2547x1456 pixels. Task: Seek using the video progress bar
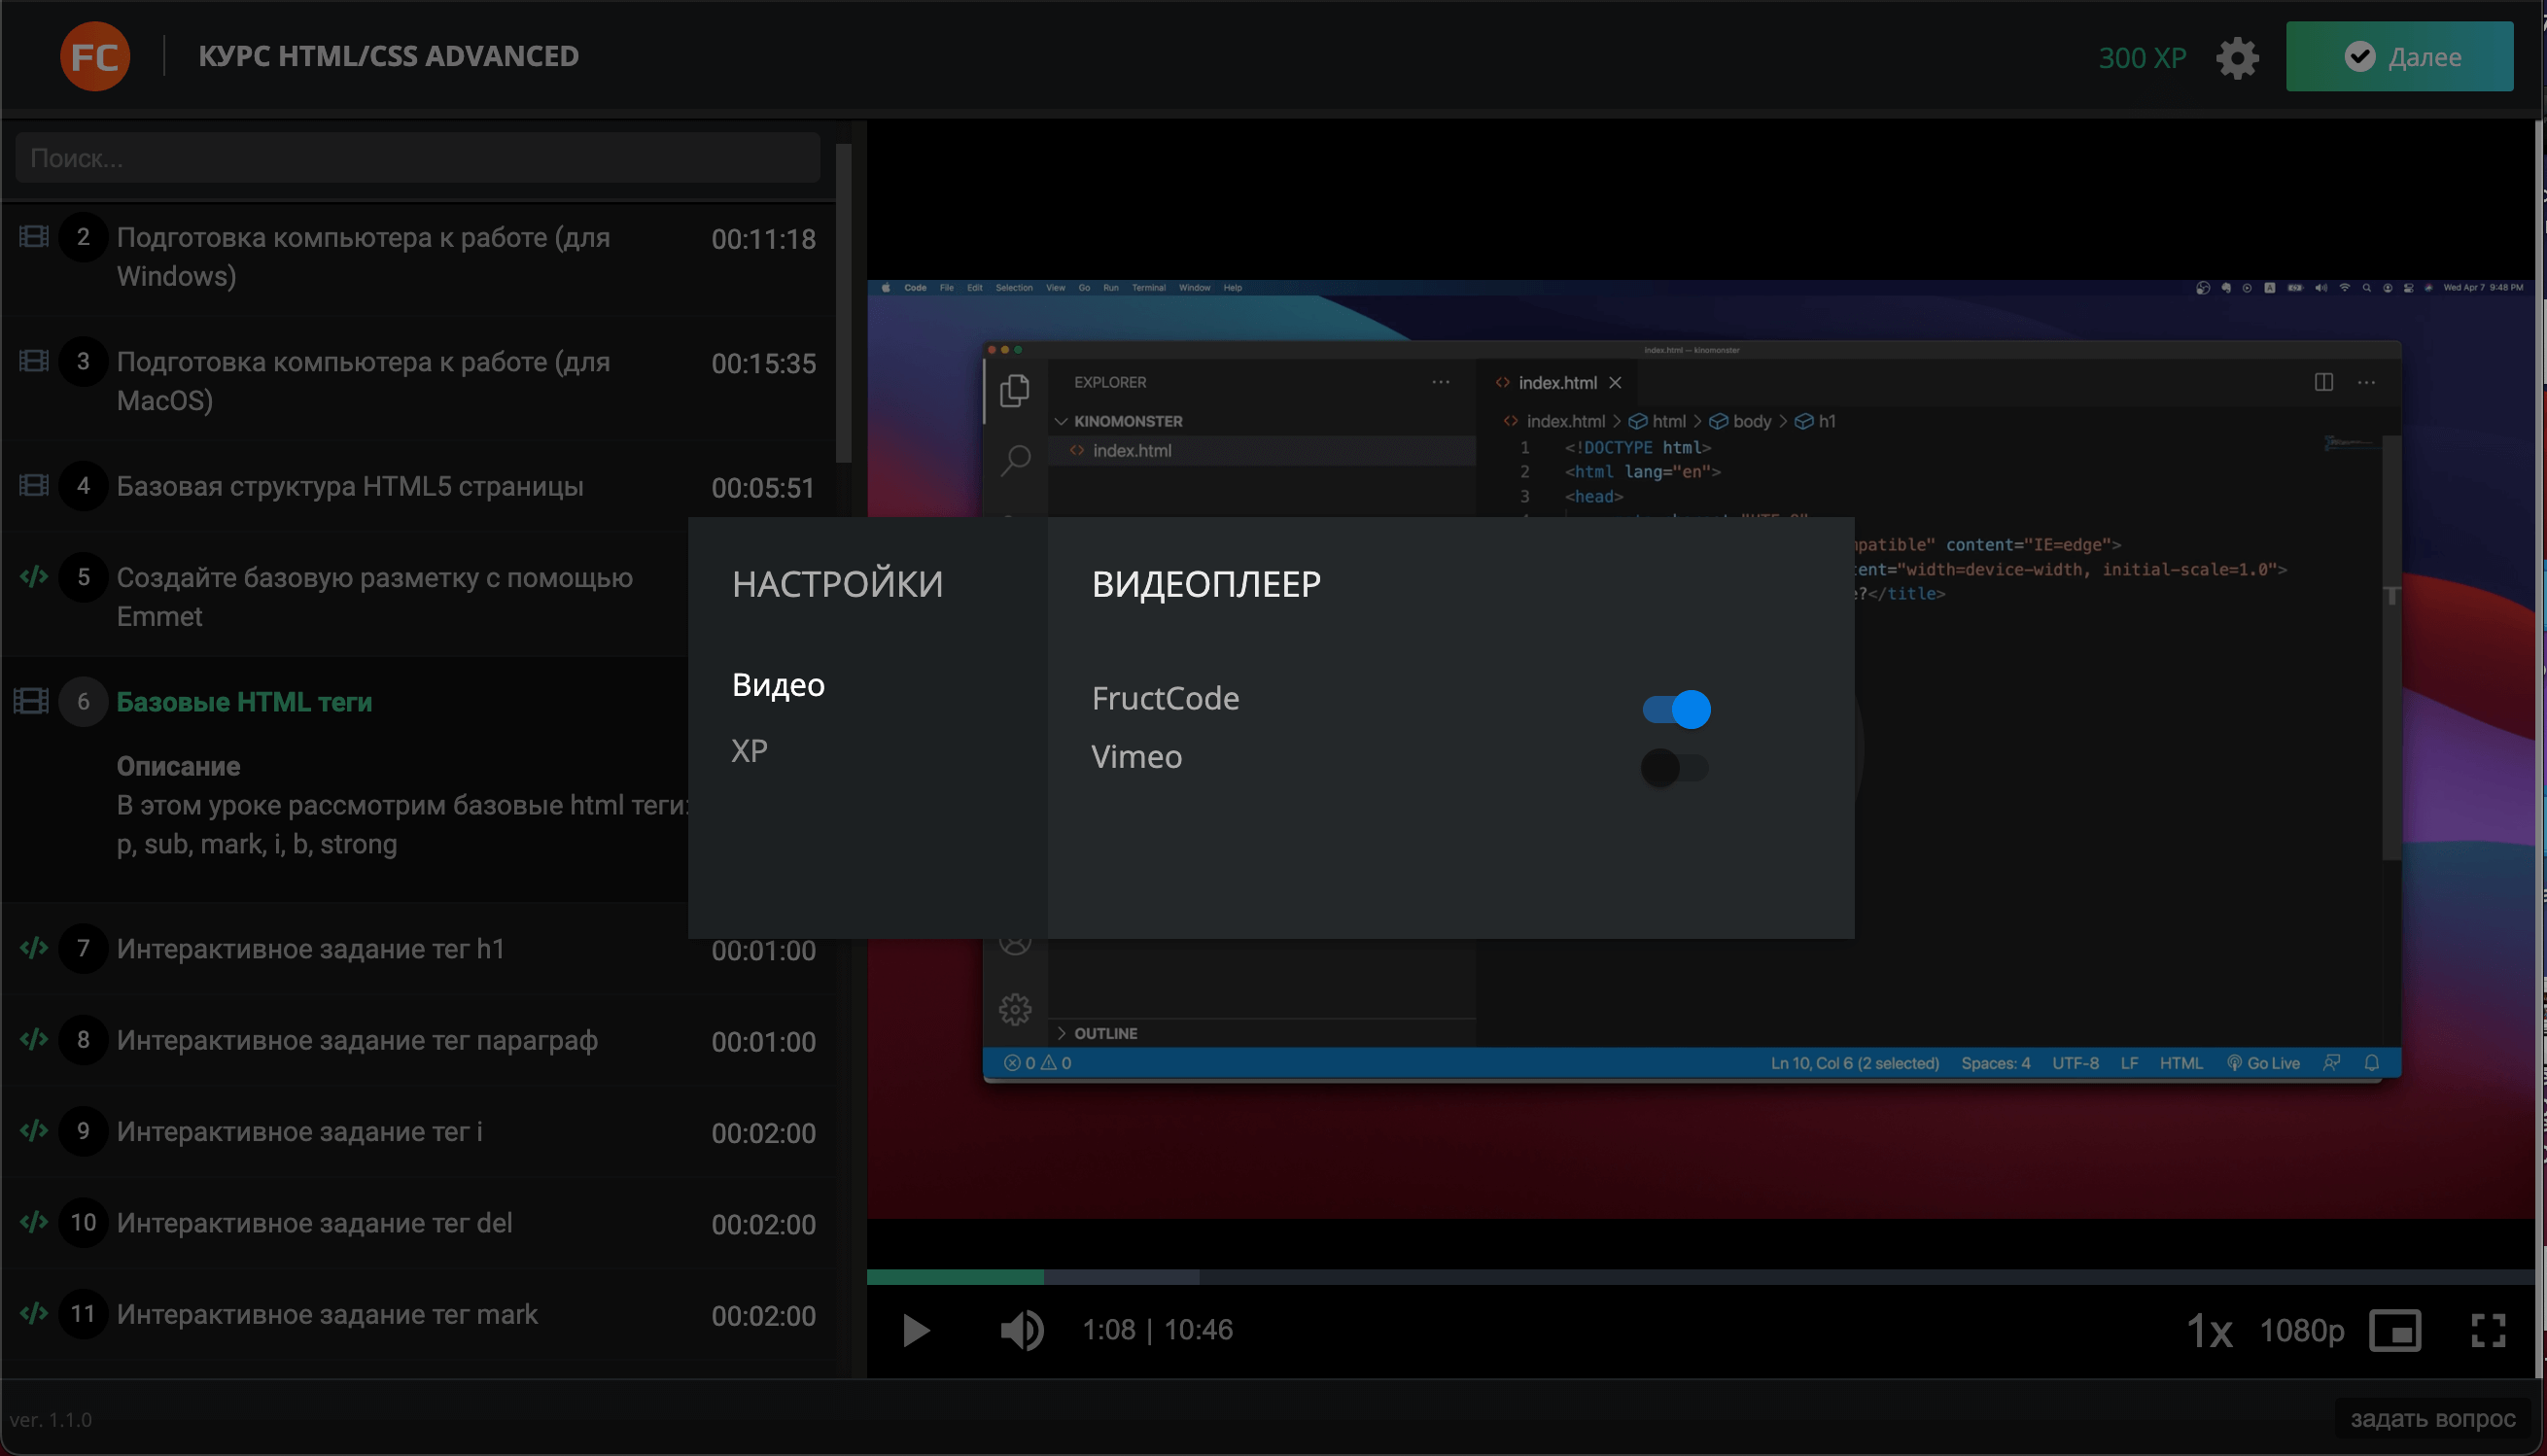tap(1700, 1277)
